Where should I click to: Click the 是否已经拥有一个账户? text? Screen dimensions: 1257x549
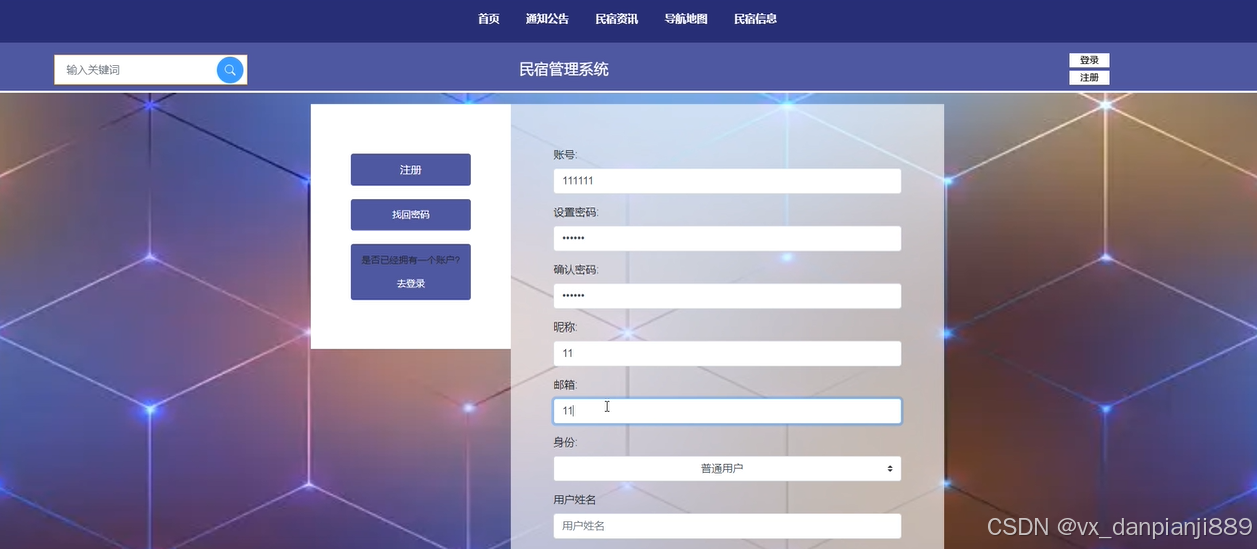point(411,260)
